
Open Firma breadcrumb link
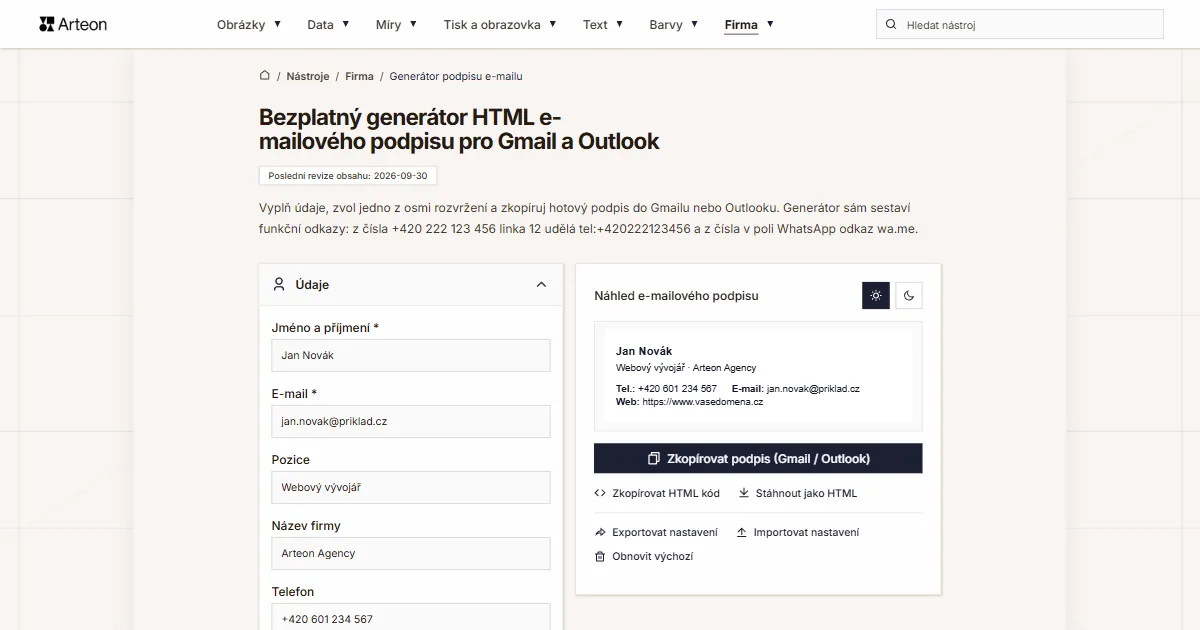[x=360, y=76]
